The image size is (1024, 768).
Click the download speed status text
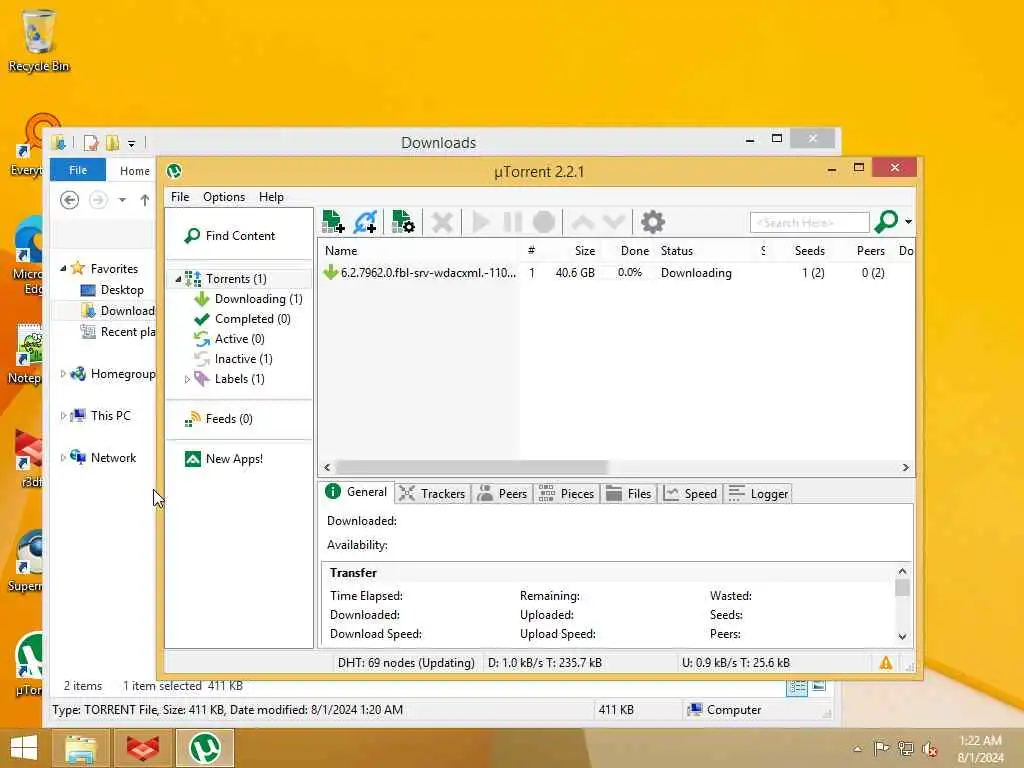[545, 663]
